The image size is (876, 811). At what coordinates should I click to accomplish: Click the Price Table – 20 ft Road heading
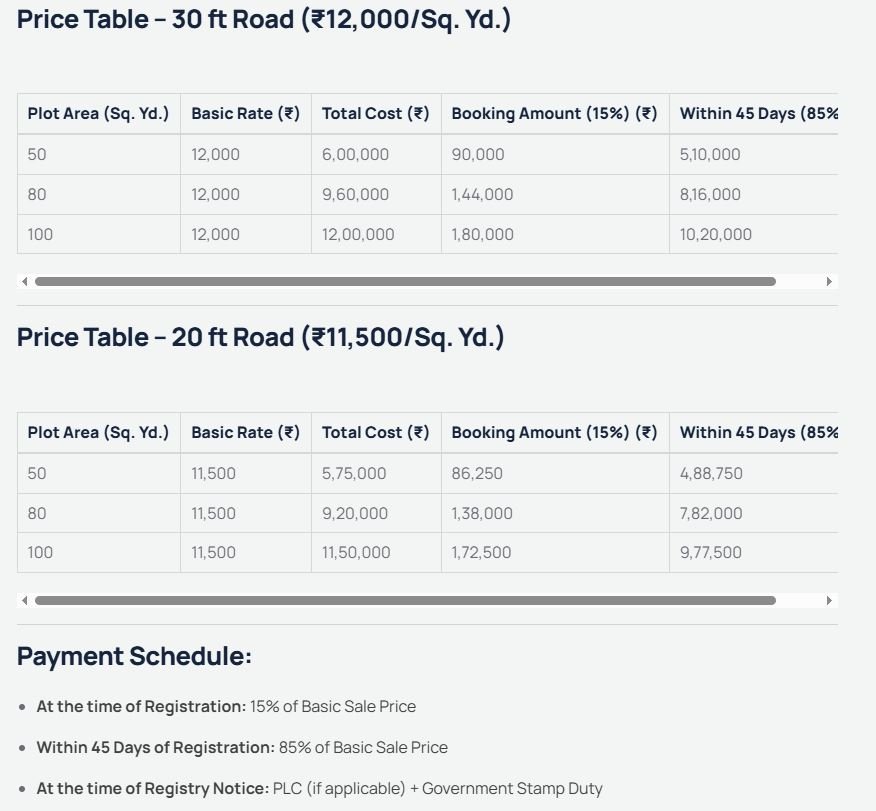pyautogui.click(x=260, y=338)
